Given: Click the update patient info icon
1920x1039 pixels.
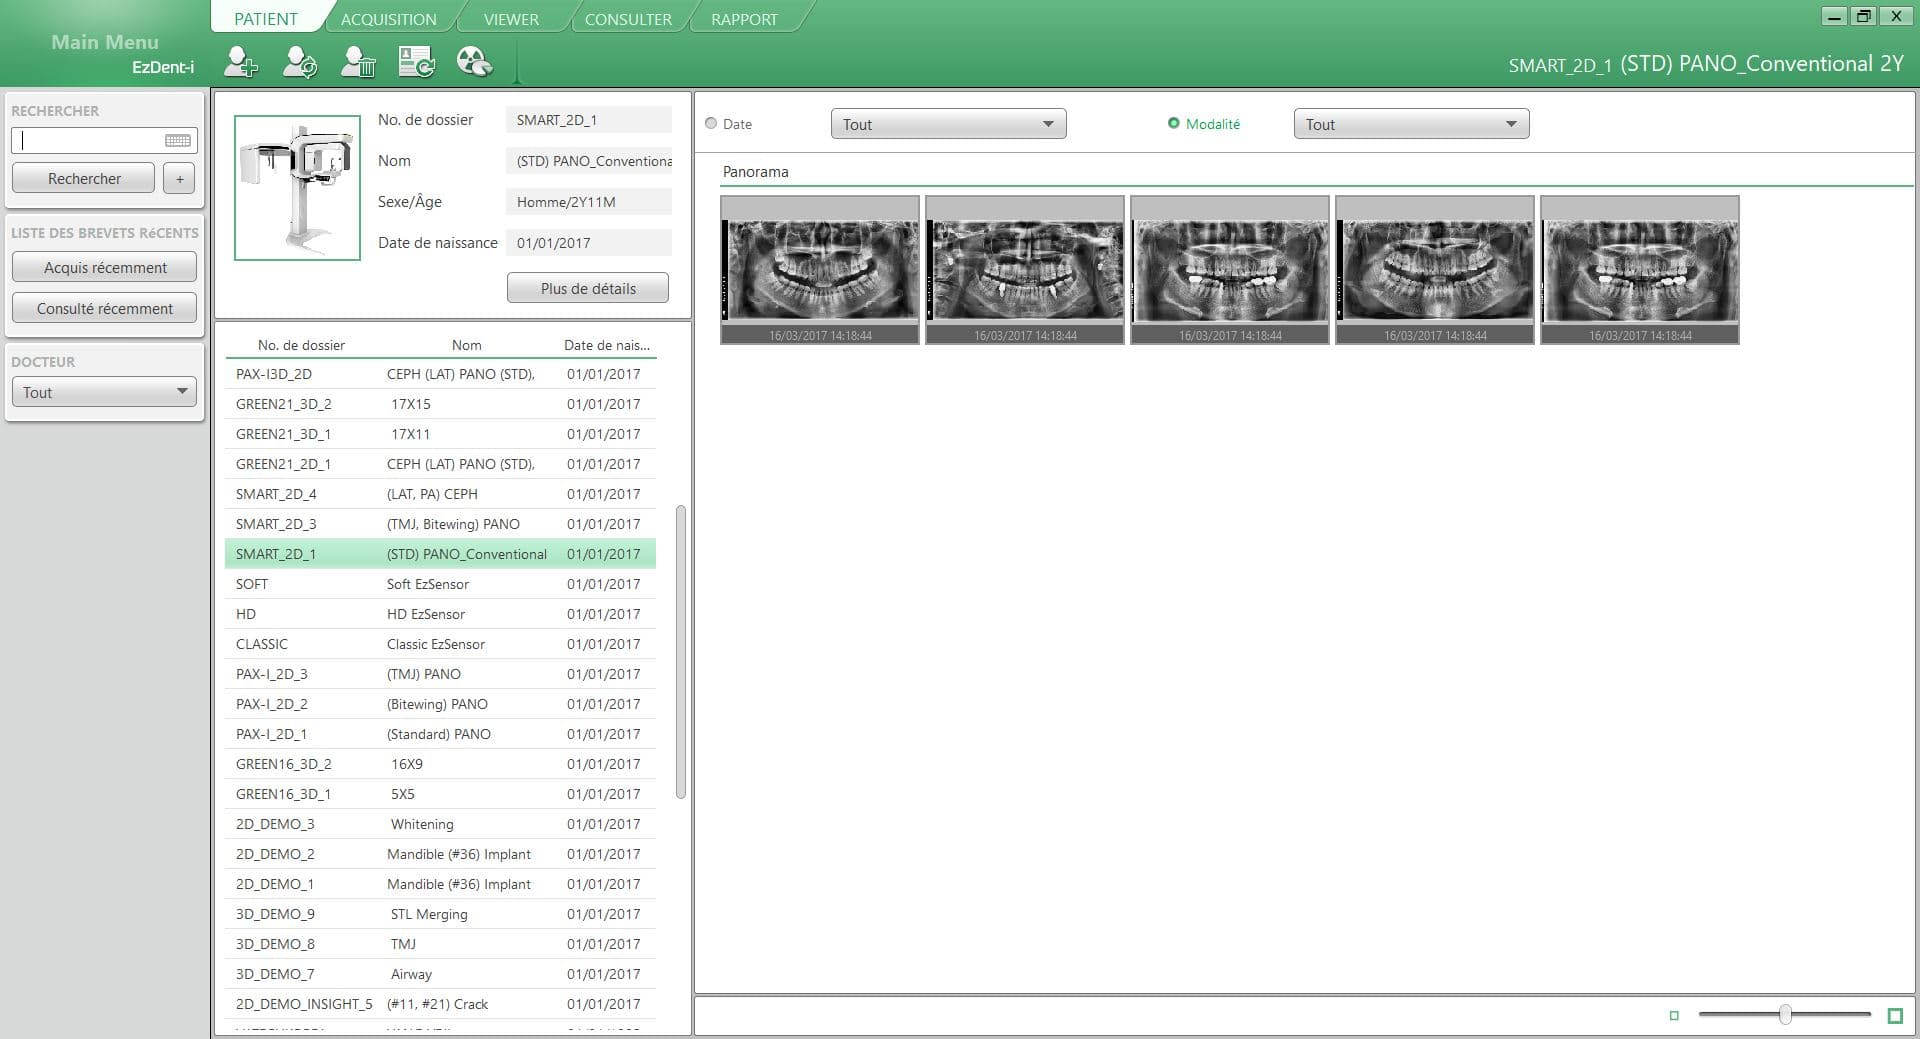Looking at the screenshot, I should coord(300,62).
